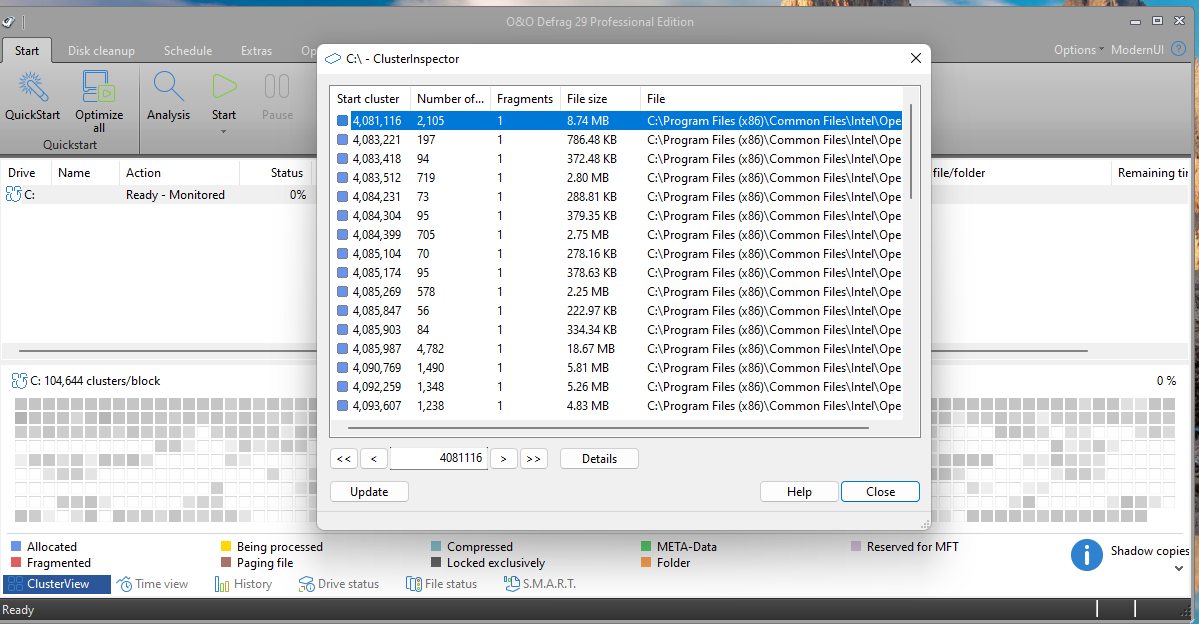This screenshot has height=624, width=1199.
Task: Click the Fragmented legend color swatch
Action: click(x=16, y=562)
